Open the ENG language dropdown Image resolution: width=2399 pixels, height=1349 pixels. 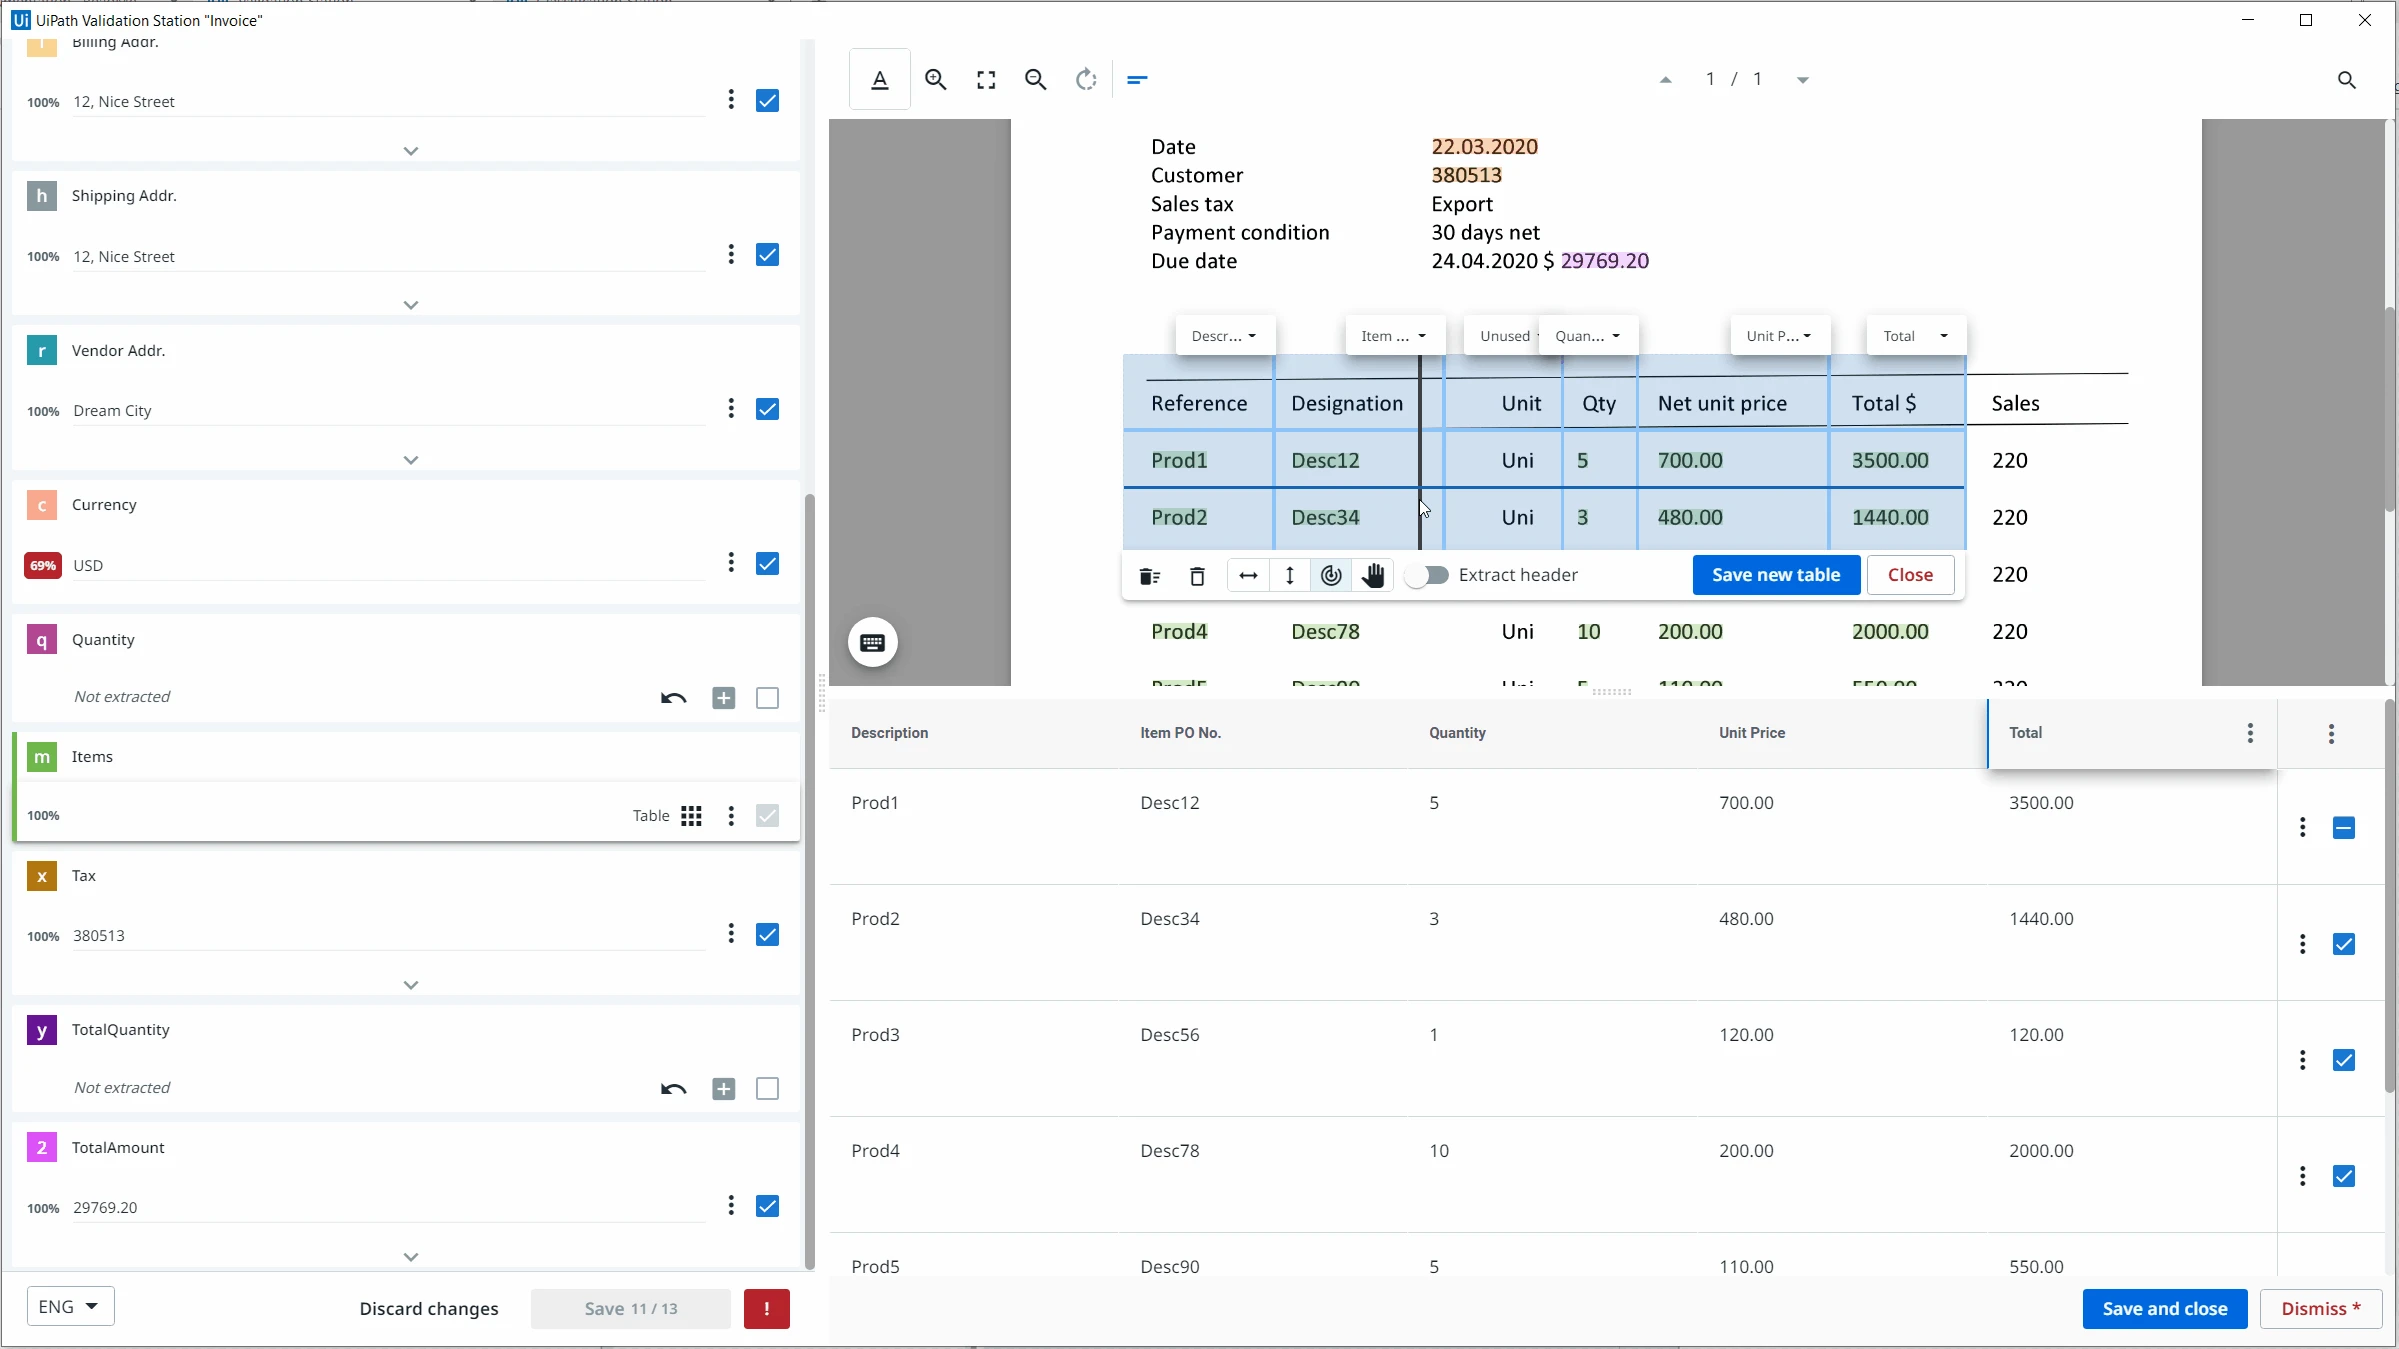70,1307
